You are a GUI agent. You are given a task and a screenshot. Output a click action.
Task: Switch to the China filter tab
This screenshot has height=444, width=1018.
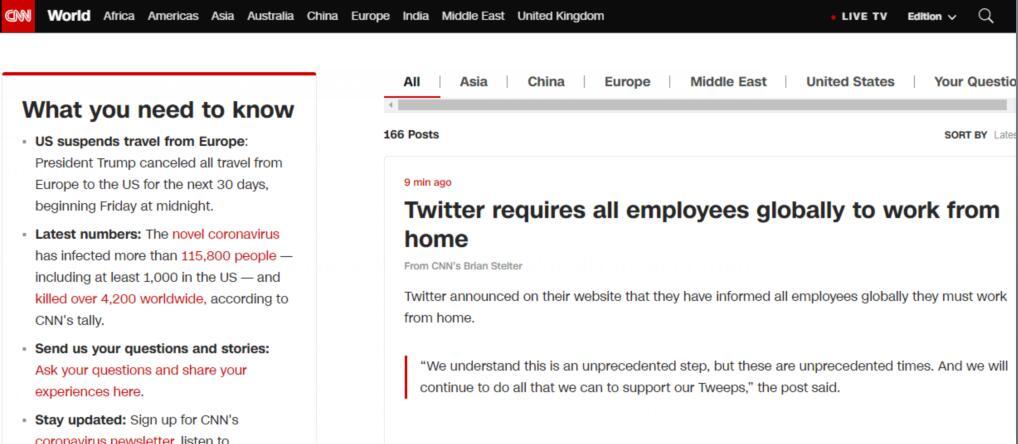tap(545, 82)
